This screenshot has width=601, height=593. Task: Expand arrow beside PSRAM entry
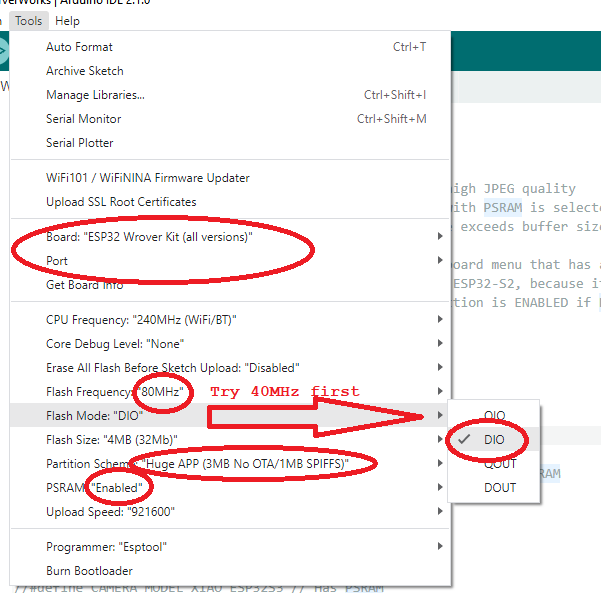tap(440, 487)
